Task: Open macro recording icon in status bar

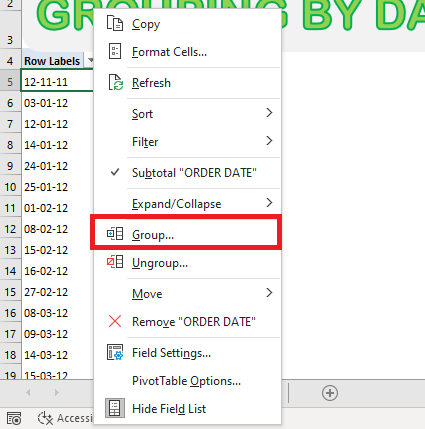Action: click(x=14, y=419)
